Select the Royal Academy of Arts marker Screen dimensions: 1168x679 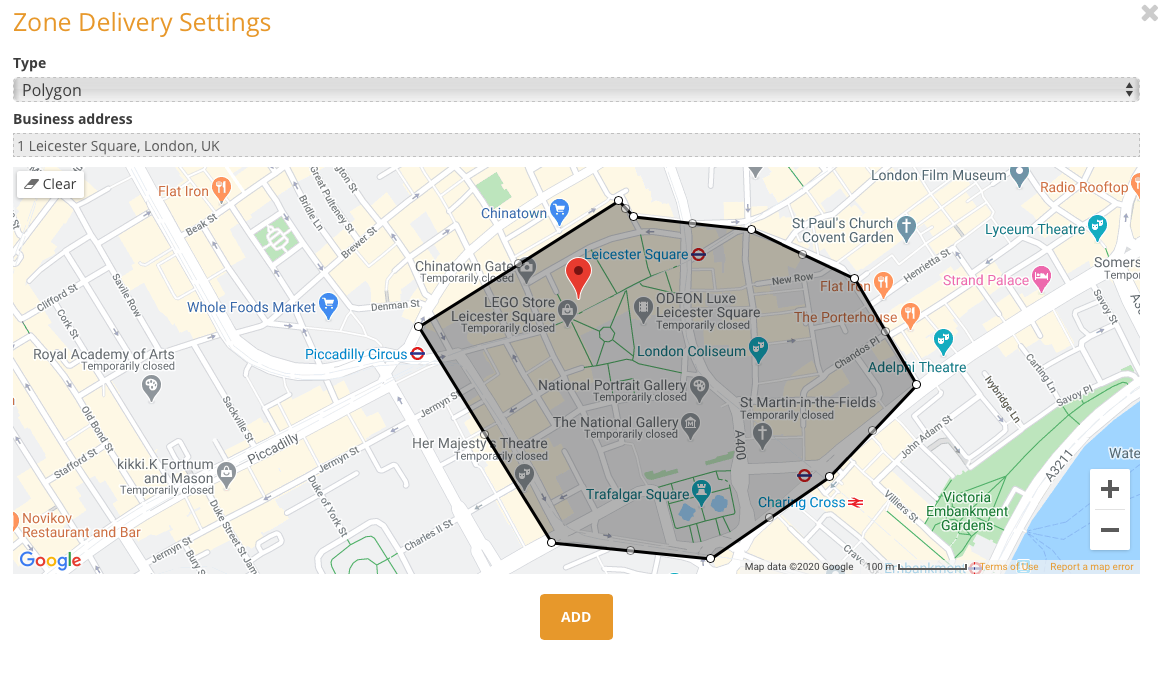pos(151,387)
